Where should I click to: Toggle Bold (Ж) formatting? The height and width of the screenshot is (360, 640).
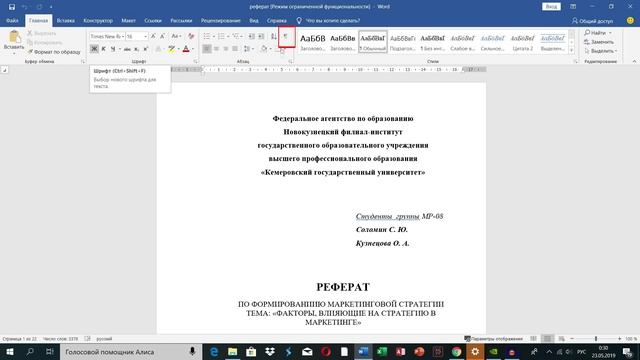94,49
